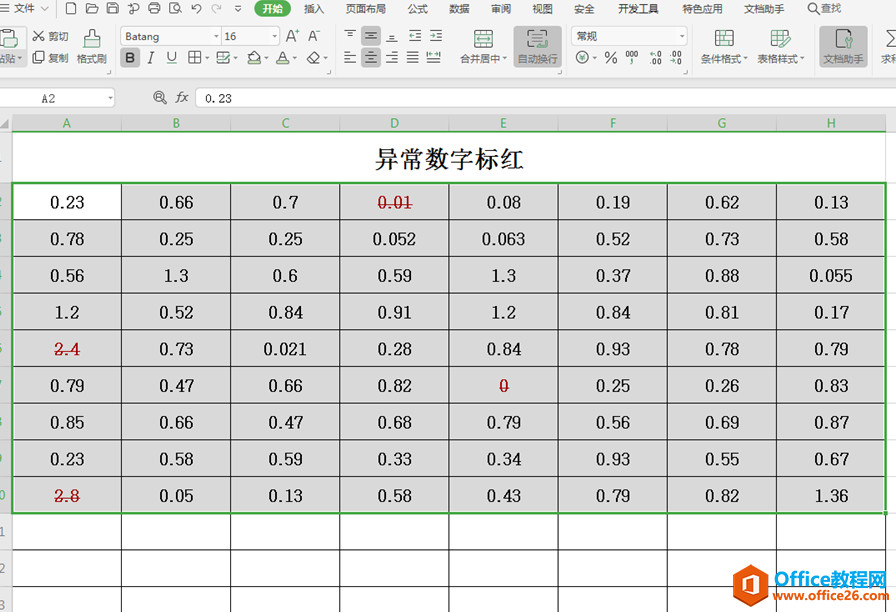Toggle middle vertical alignment
896x613 pixels.
pyautogui.click(x=371, y=36)
